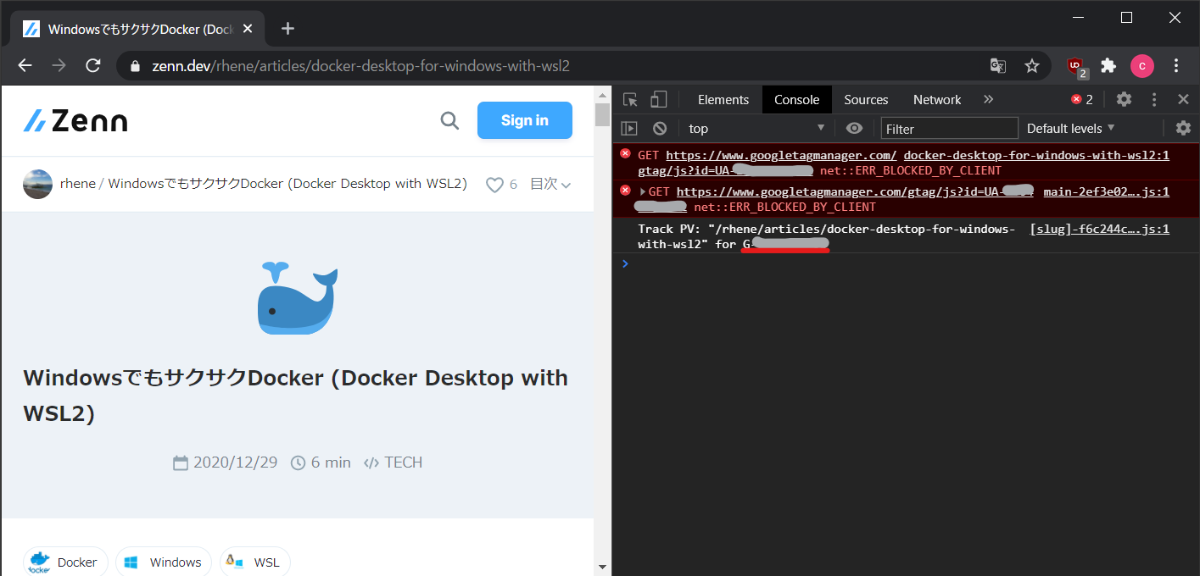
Task: Open uBlock Origin extension
Action: coord(1077,66)
